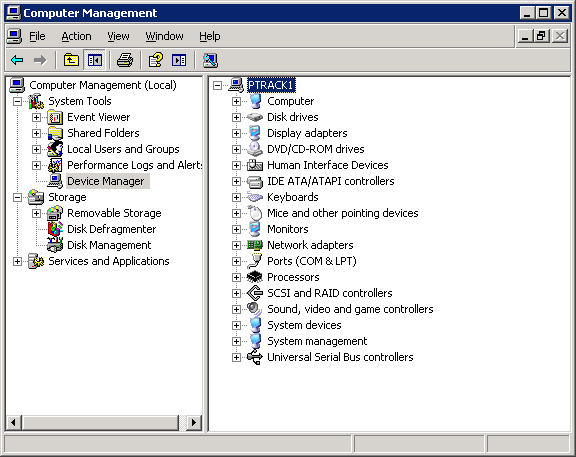Open the View menu

(x=118, y=36)
